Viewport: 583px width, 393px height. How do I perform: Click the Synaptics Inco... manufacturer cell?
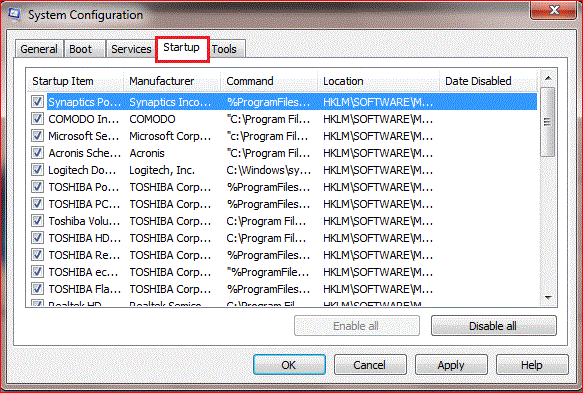(x=170, y=102)
